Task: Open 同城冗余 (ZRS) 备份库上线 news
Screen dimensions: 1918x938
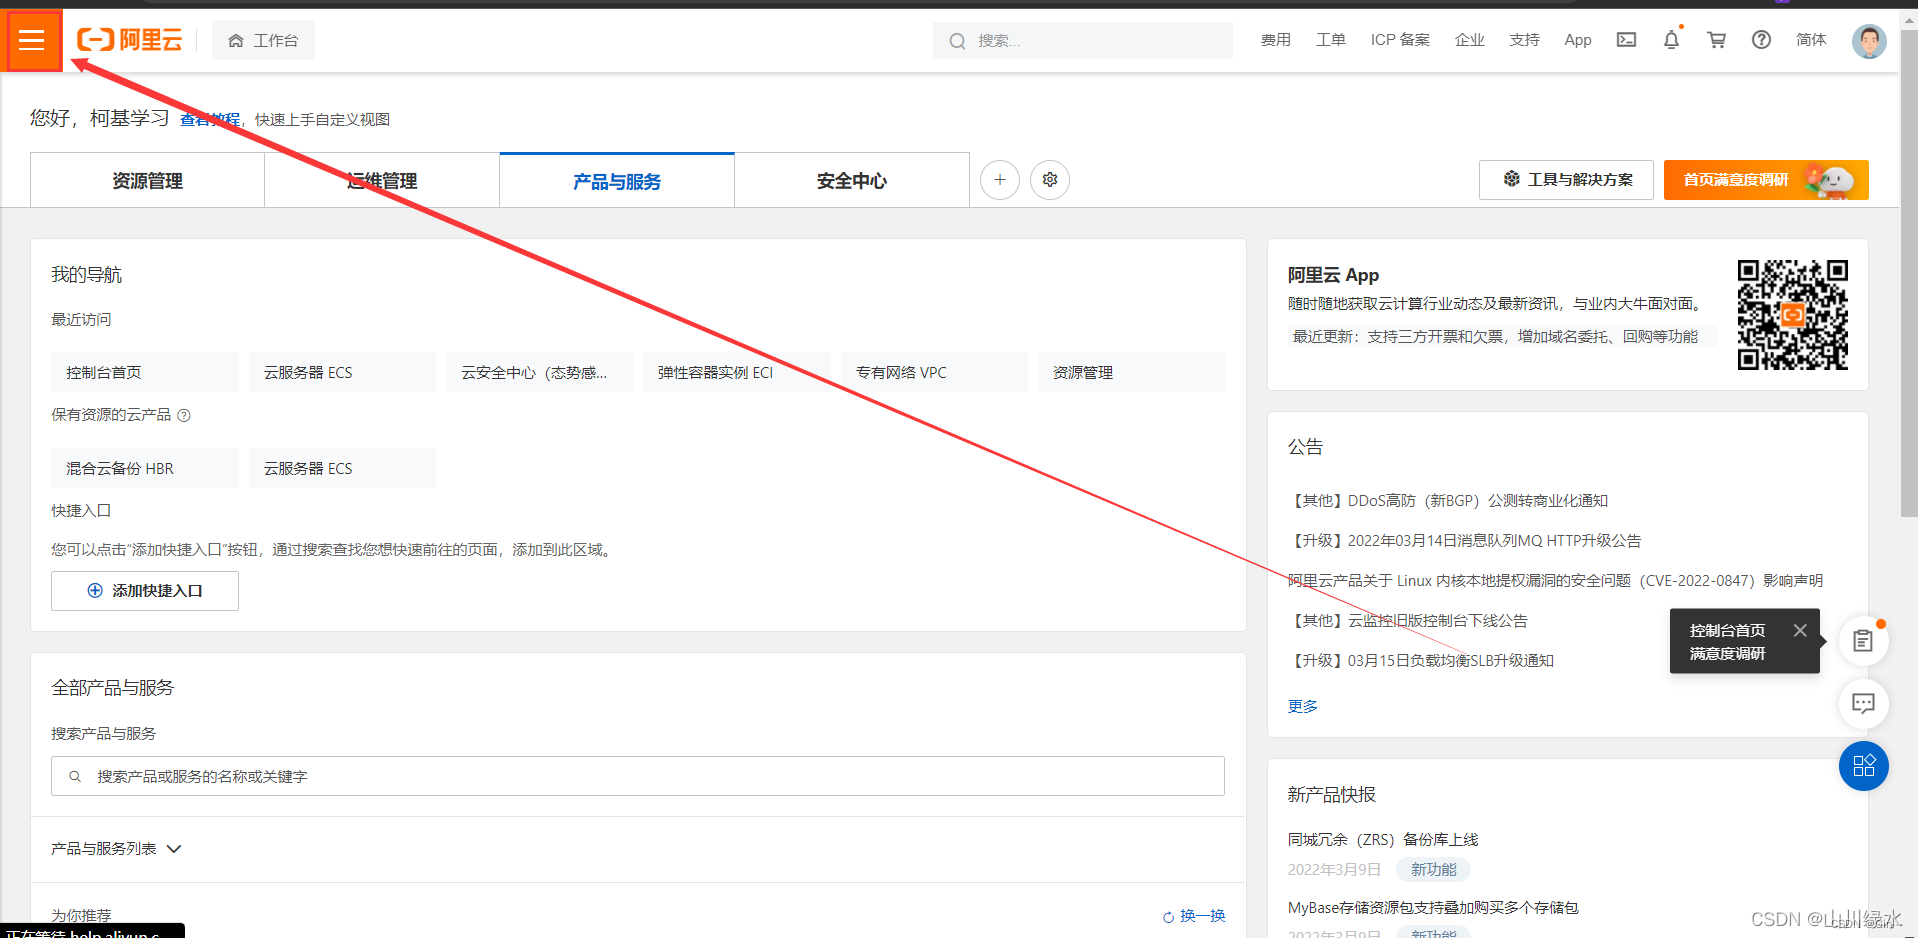Action: pos(1383,840)
